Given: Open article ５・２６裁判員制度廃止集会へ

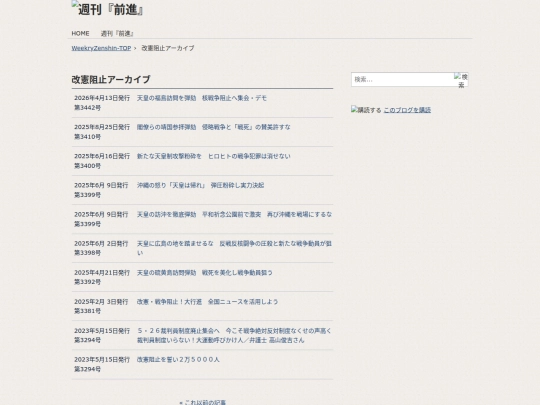Looking at the screenshot, I should click(x=234, y=335).
